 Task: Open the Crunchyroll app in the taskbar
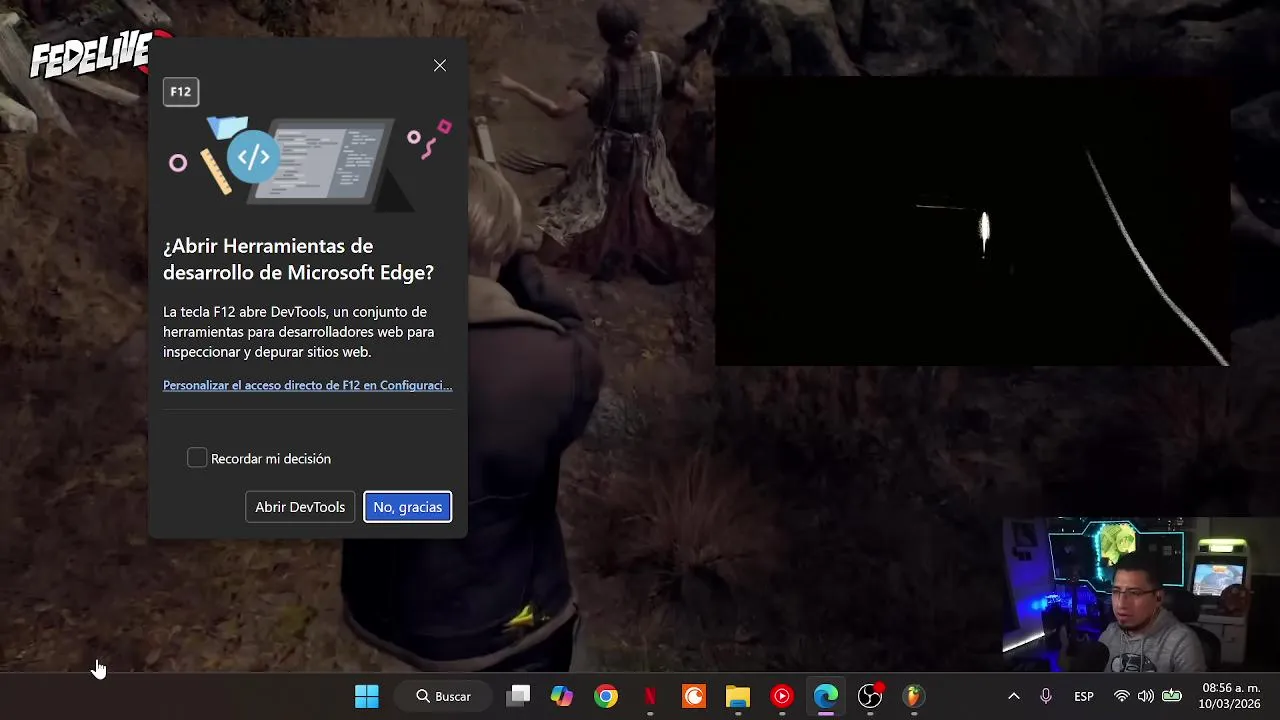point(694,696)
